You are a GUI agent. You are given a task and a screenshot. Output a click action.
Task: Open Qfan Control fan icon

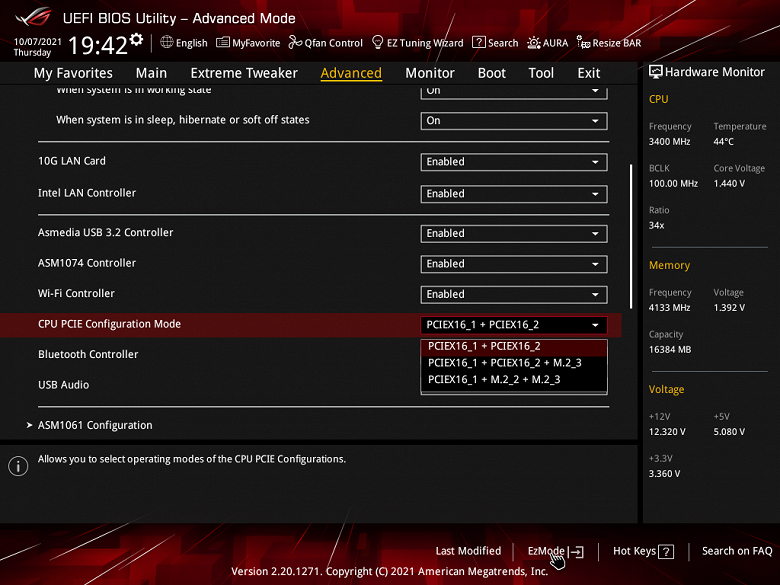[x=295, y=43]
